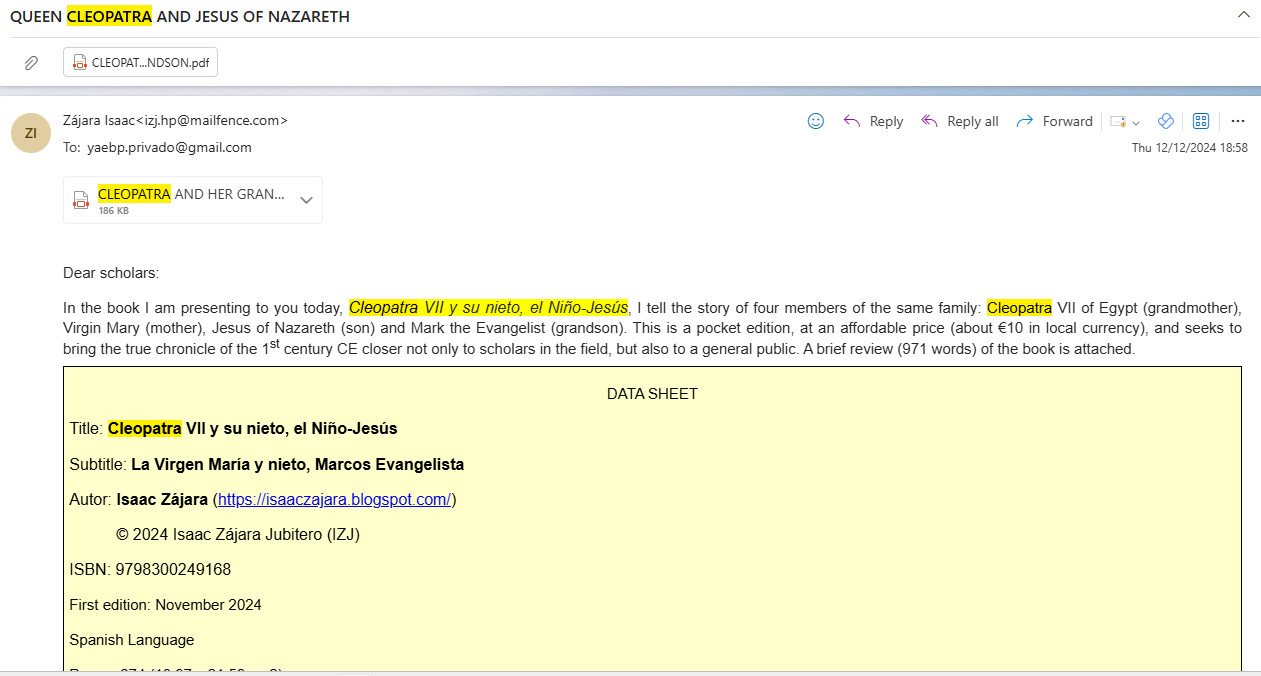Forward this email
Viewport: 1261px width, 676px height.
[x=1054, y=121]
